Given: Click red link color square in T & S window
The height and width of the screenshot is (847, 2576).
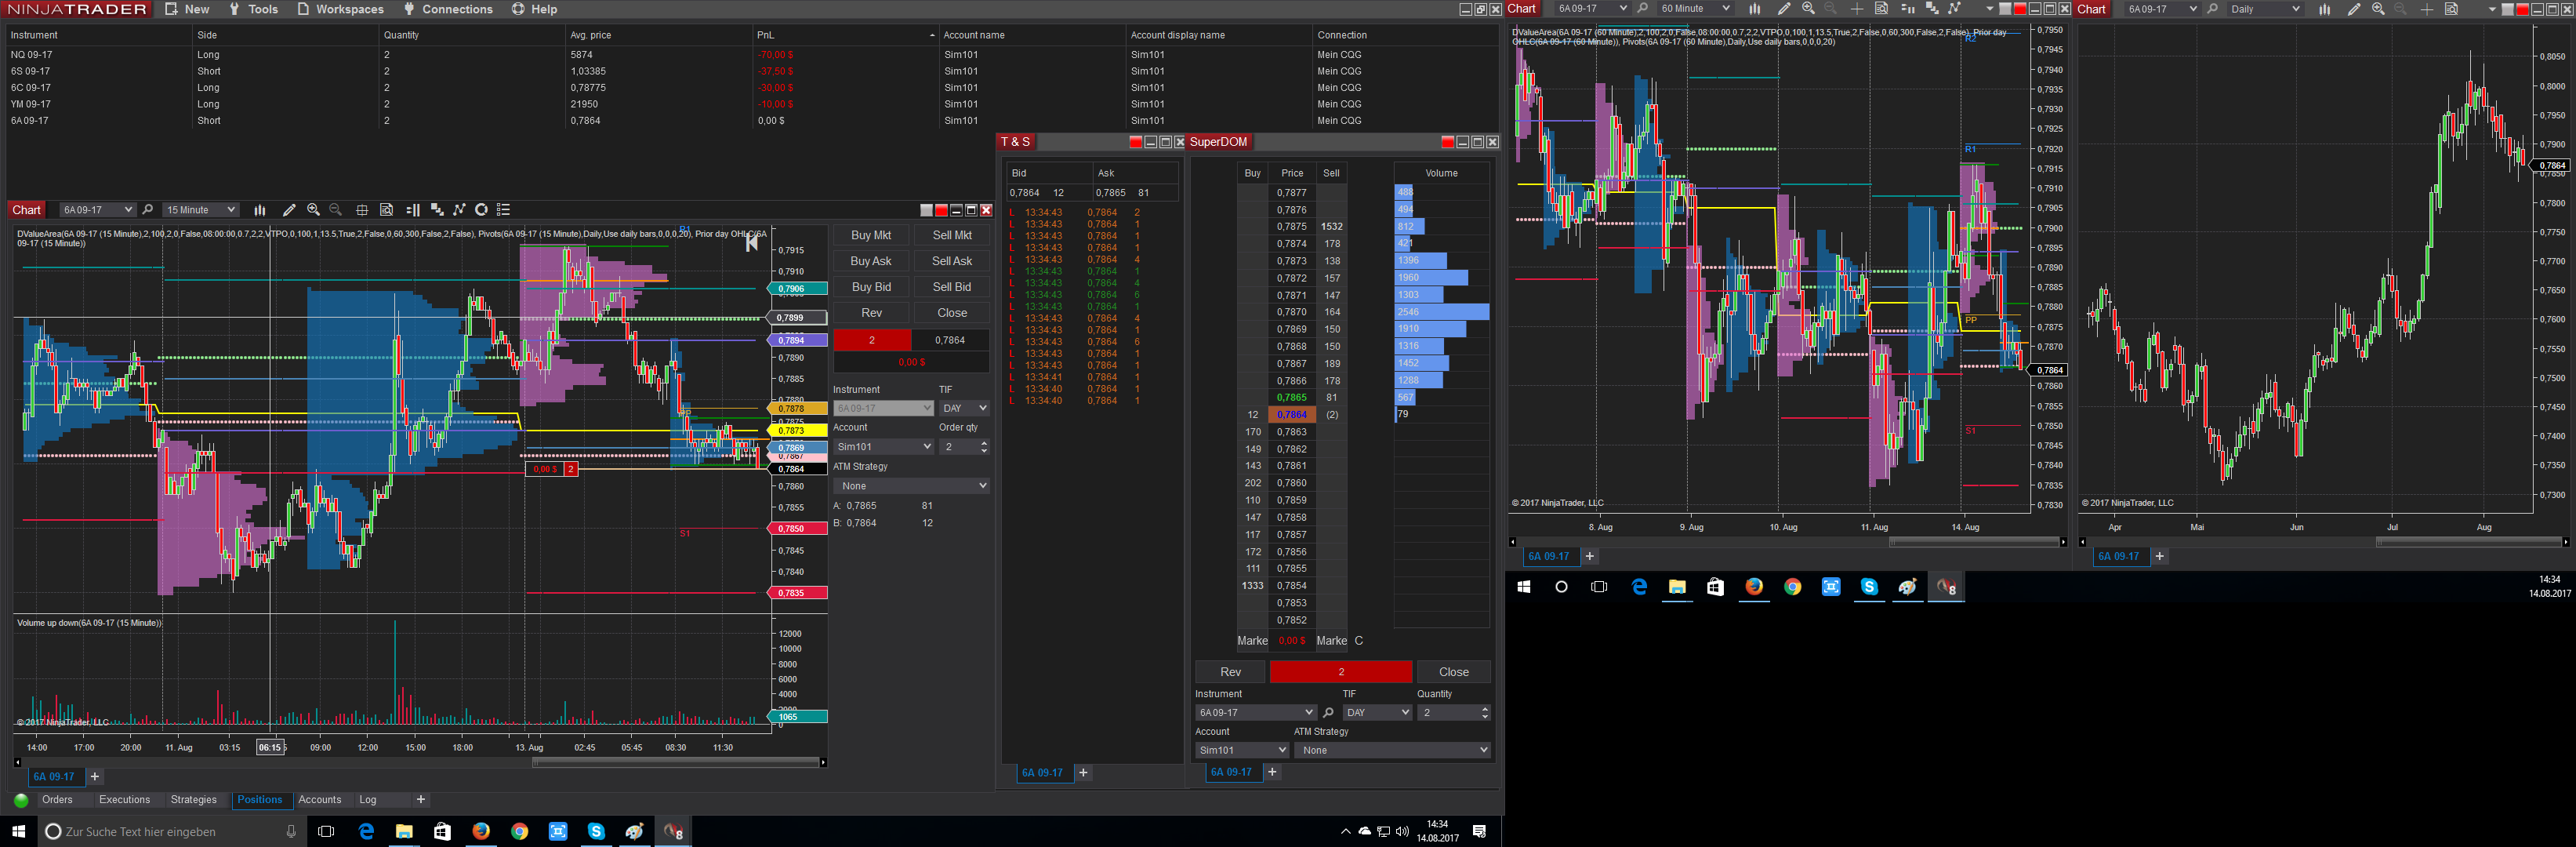Looking at the screenshot, I should (x=1135, y=142).
